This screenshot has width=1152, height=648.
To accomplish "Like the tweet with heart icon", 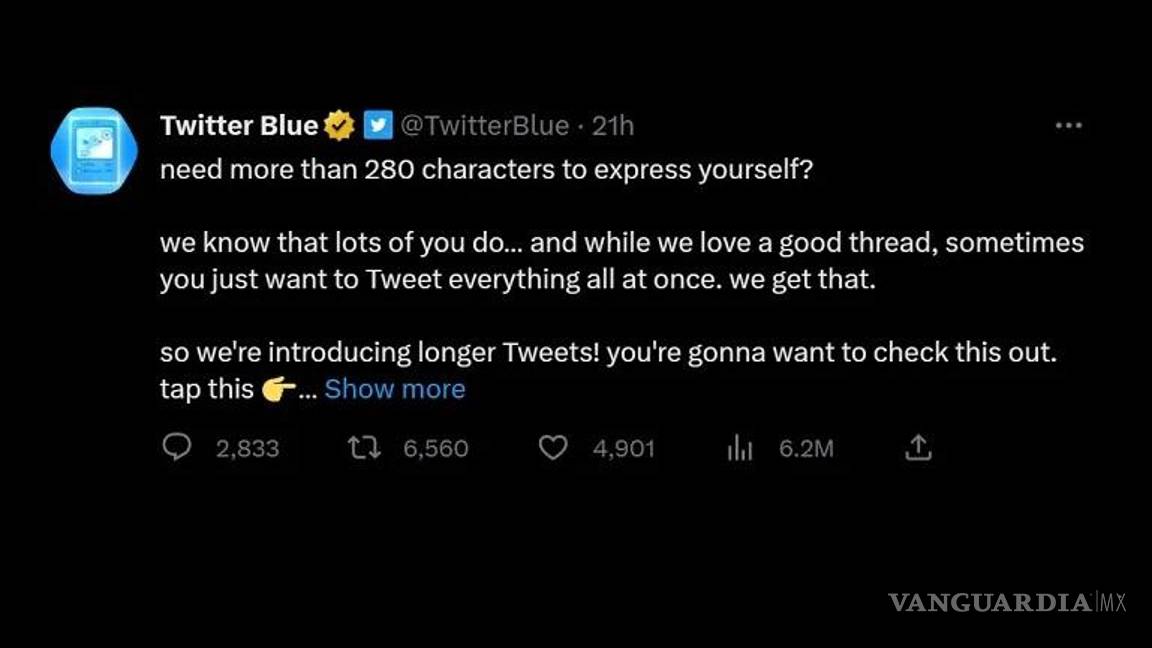I will (553, 448).
